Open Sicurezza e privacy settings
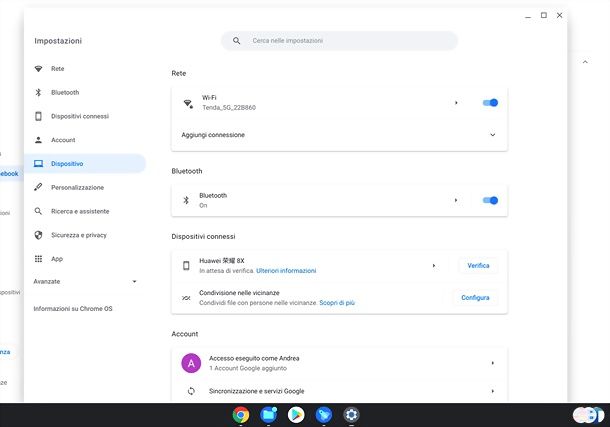The width and height of the screenshot is (610, 427). [x=78, y=235]
